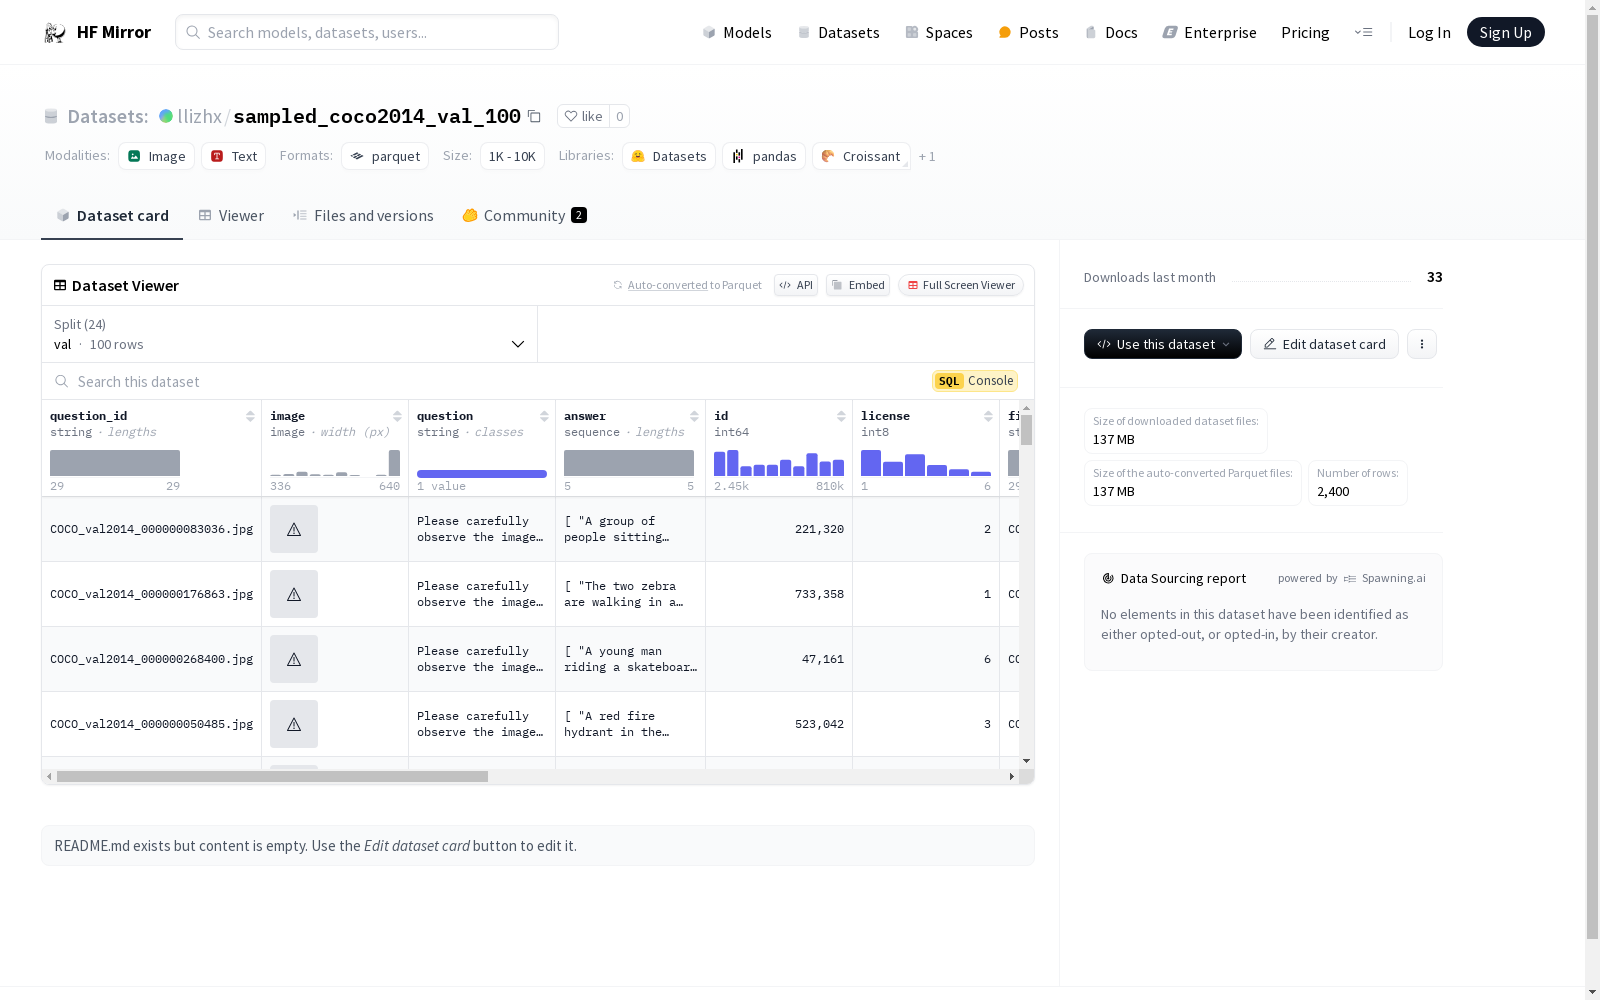Go to Models in top navigation
Screen dimensions: 1600x1000
tap(737, 33)
